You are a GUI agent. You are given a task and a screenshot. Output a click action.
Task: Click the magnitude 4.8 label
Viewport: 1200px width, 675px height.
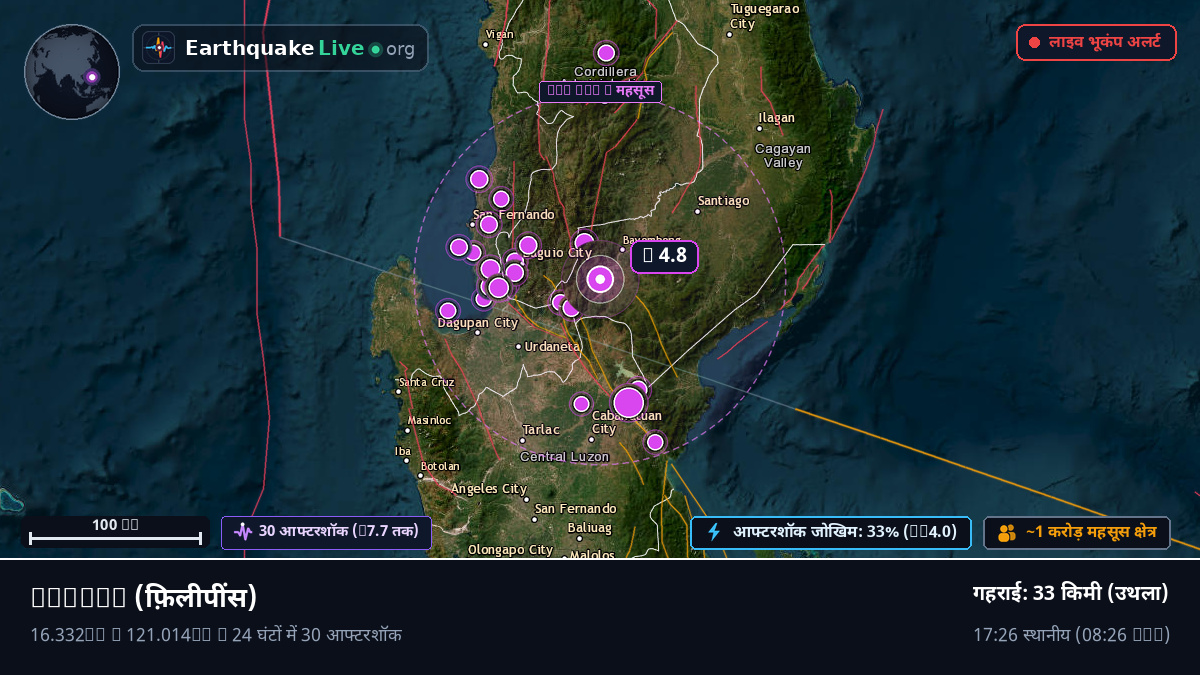pos(664,257)
